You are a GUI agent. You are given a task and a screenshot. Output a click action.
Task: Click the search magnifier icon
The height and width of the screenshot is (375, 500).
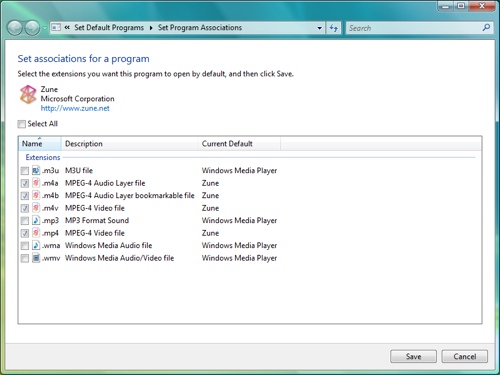click(486, 28)
